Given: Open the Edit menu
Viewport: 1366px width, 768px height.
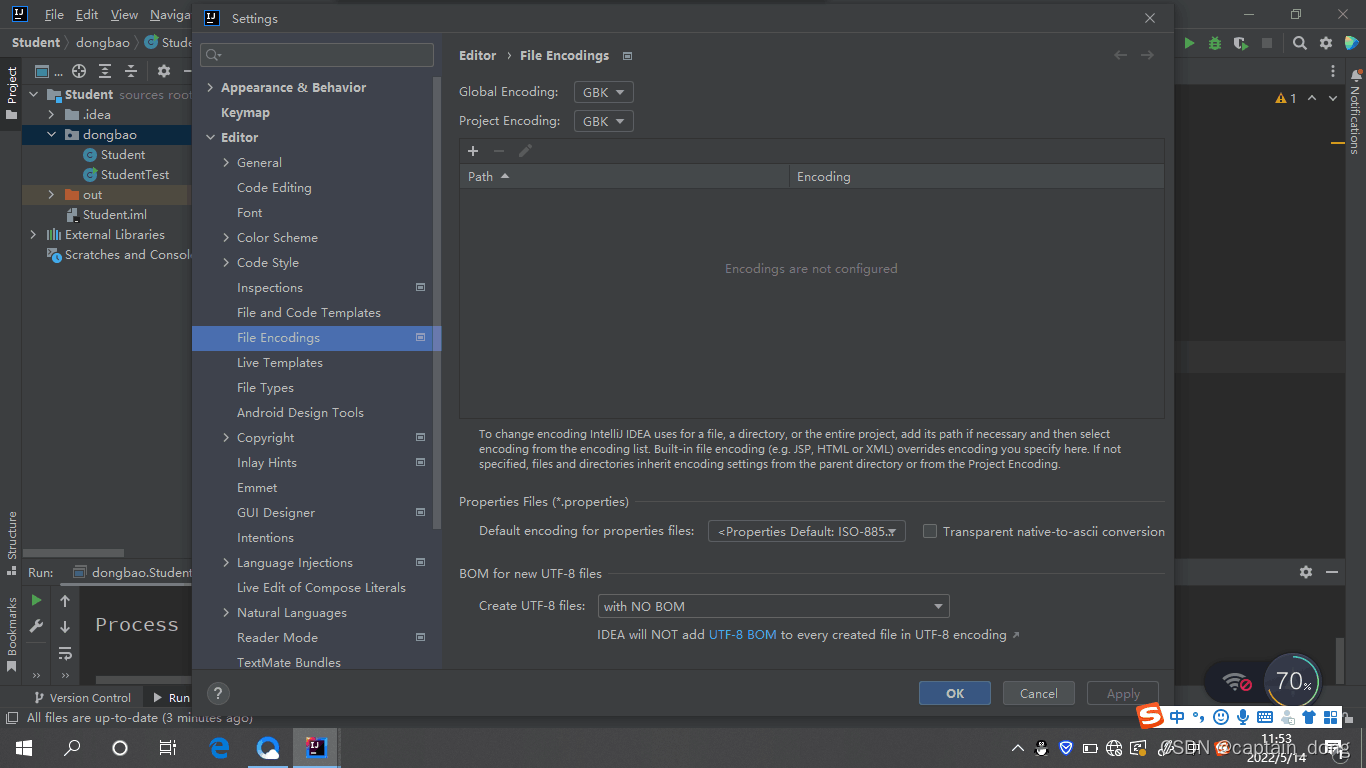Looking at the screenshot, I should (87, 15).
